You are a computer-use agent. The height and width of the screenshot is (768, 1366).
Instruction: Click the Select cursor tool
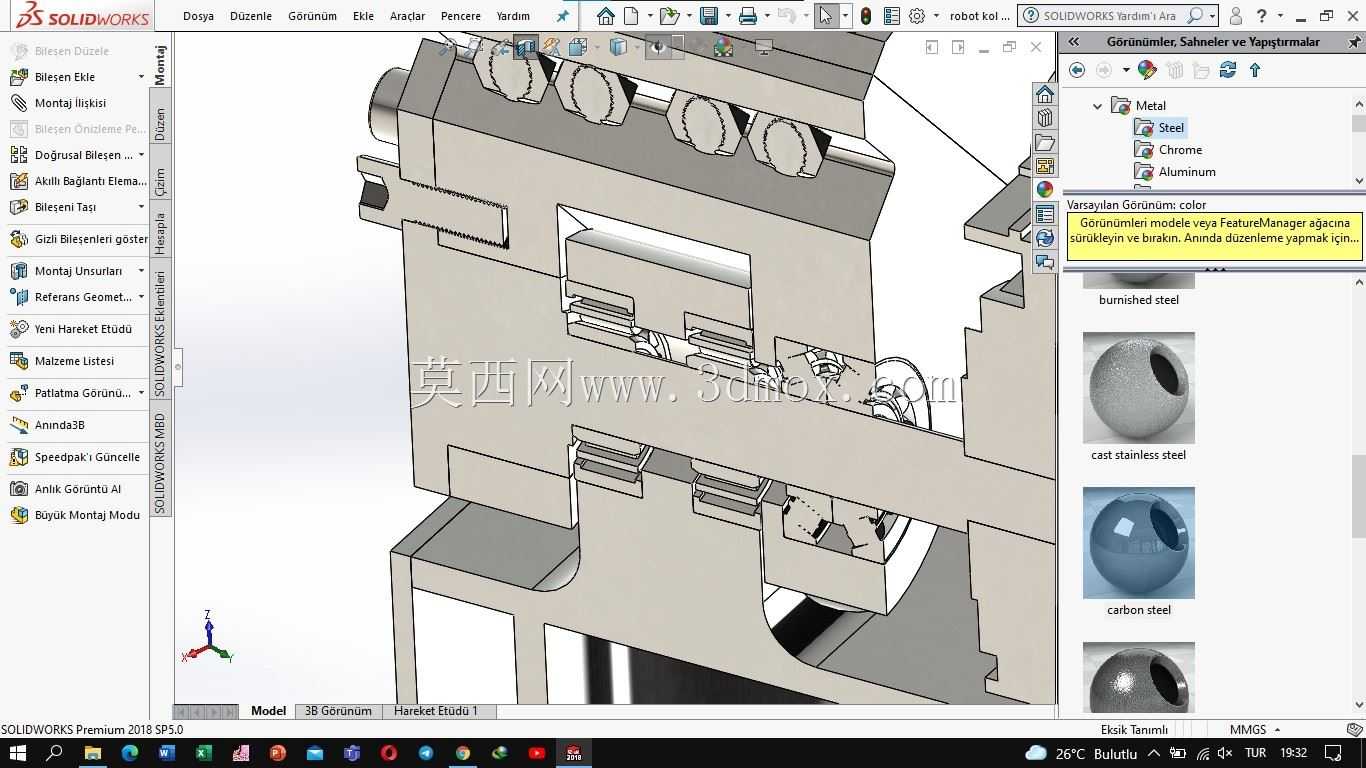[826, 16]
